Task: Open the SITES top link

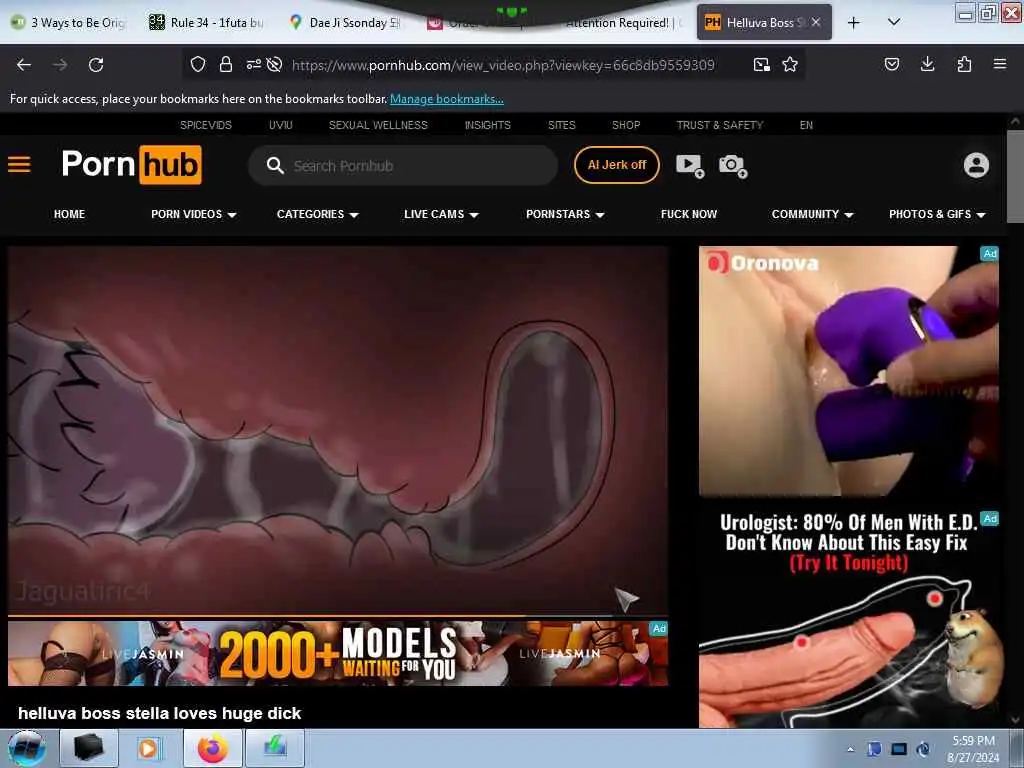Action: (x=562, y=125)
